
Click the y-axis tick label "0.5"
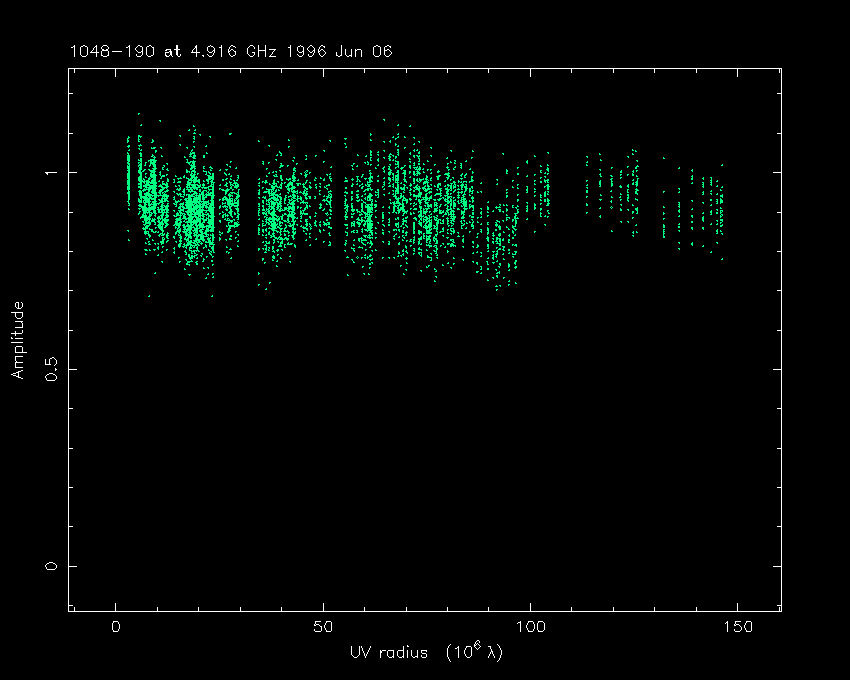point(52,369)
